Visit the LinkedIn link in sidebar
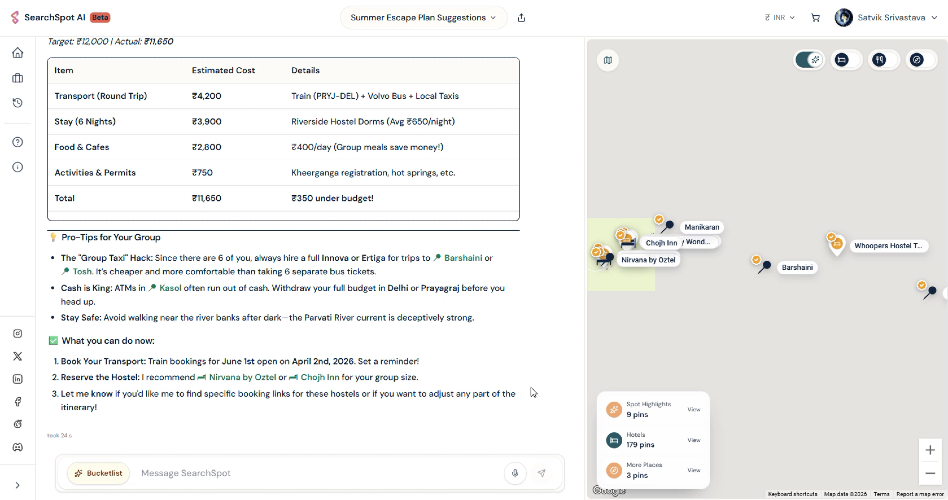 (x=18, y=379)
